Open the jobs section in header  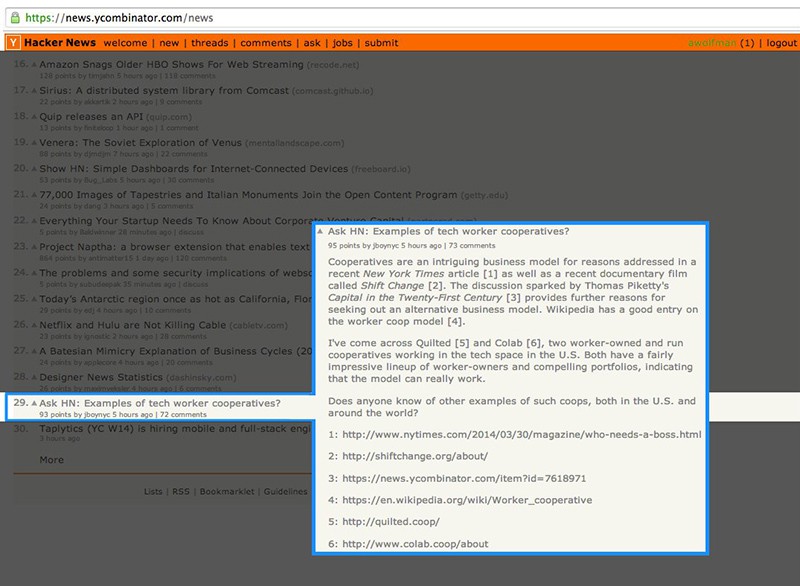click(342, 43)
